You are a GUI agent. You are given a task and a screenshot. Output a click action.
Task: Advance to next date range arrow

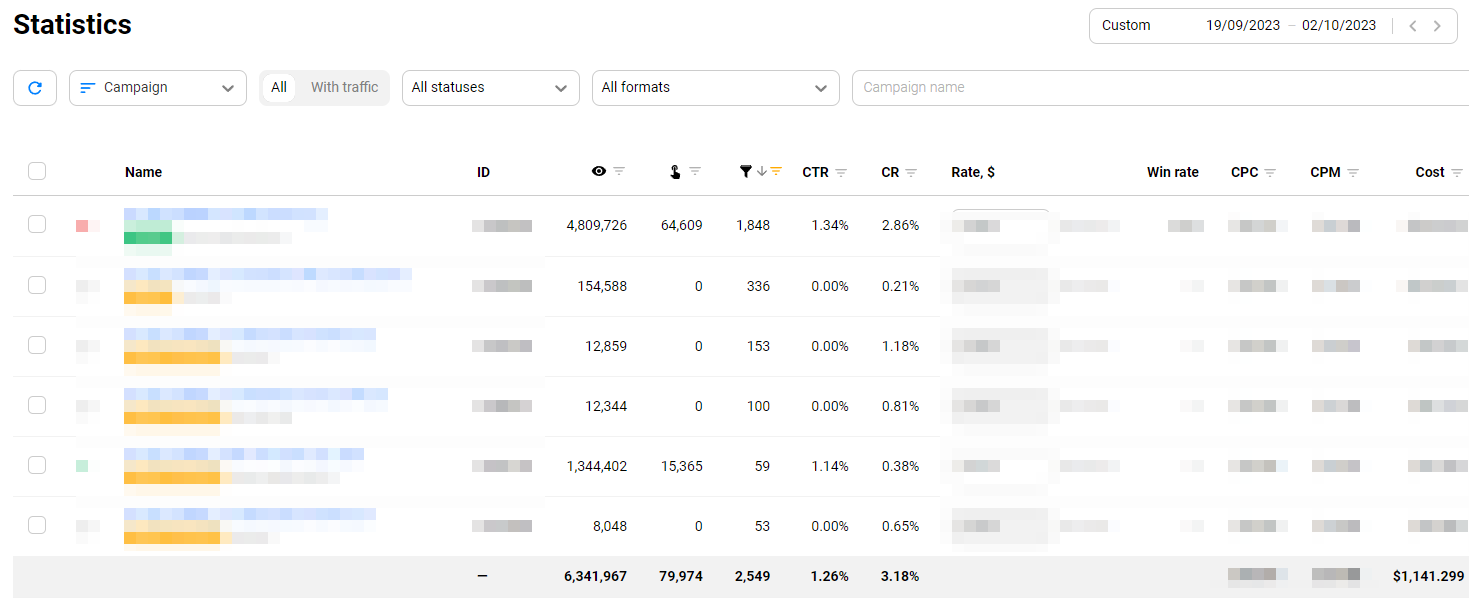tap(1438, 26)
